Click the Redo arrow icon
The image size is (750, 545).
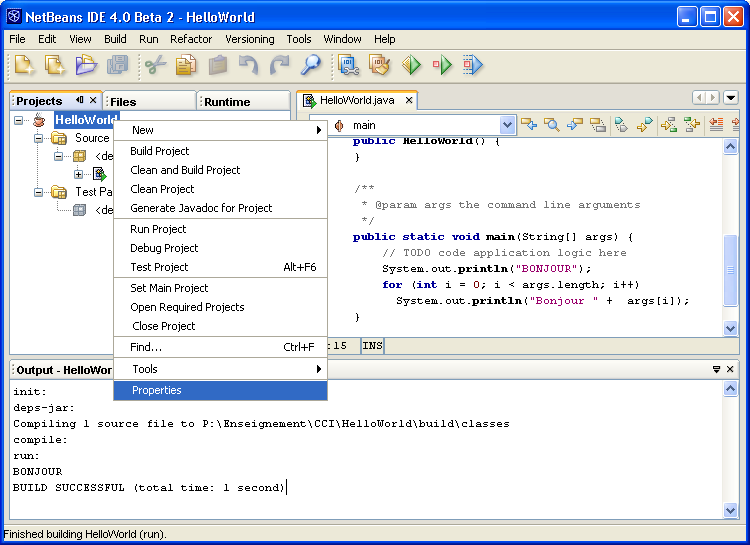(x=279, y=65)
